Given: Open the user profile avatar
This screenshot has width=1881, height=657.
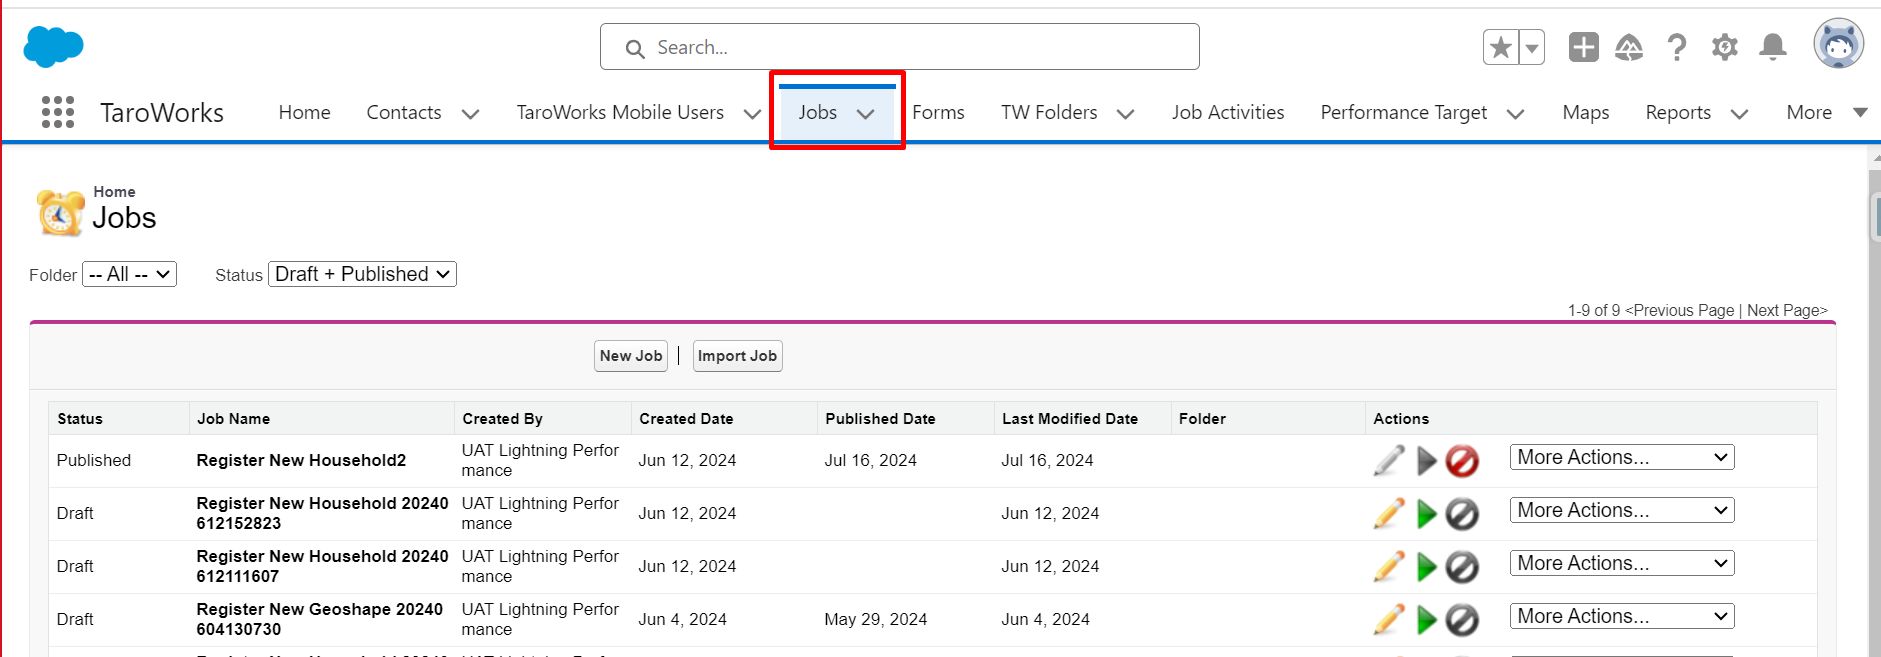Looking at the screenshot, I should pos(1838,44).
